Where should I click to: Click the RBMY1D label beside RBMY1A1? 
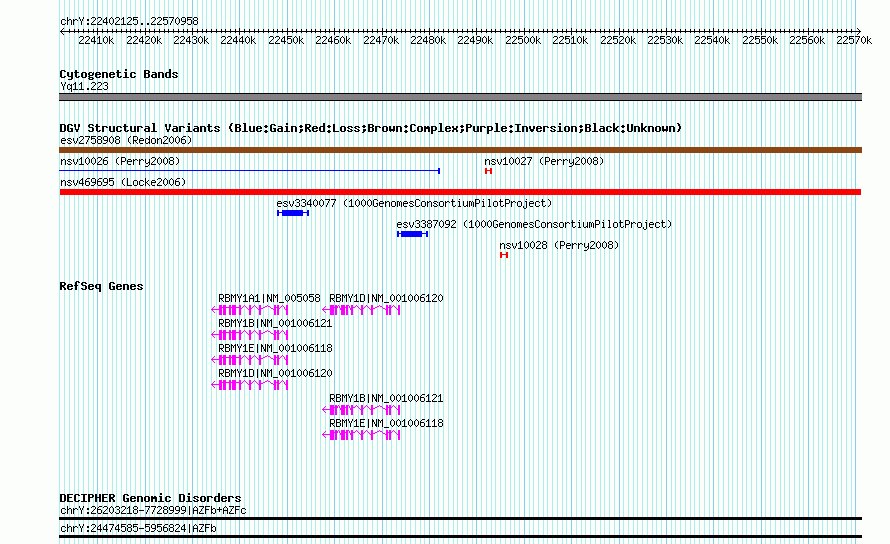386,298
